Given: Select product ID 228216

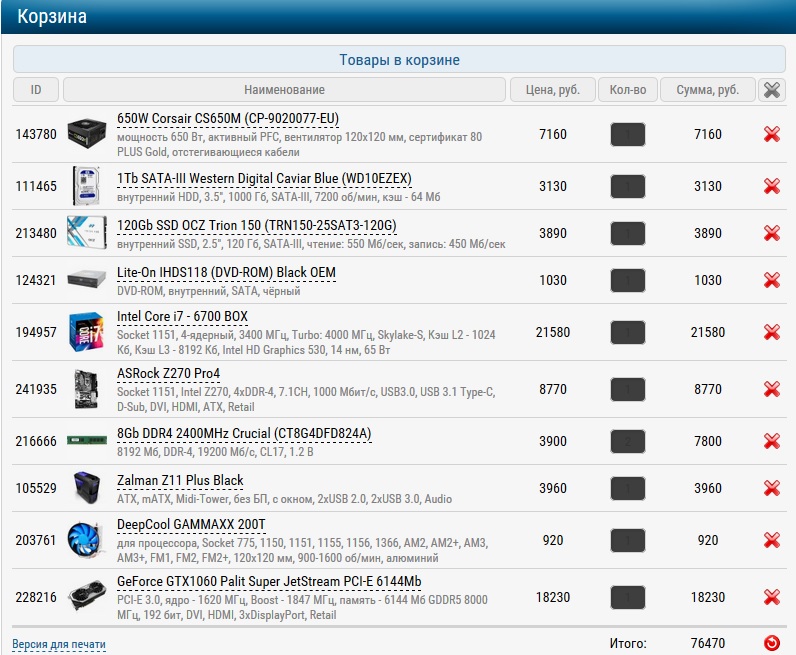Looking at the screenshot, I should click(x=36, y=598).
